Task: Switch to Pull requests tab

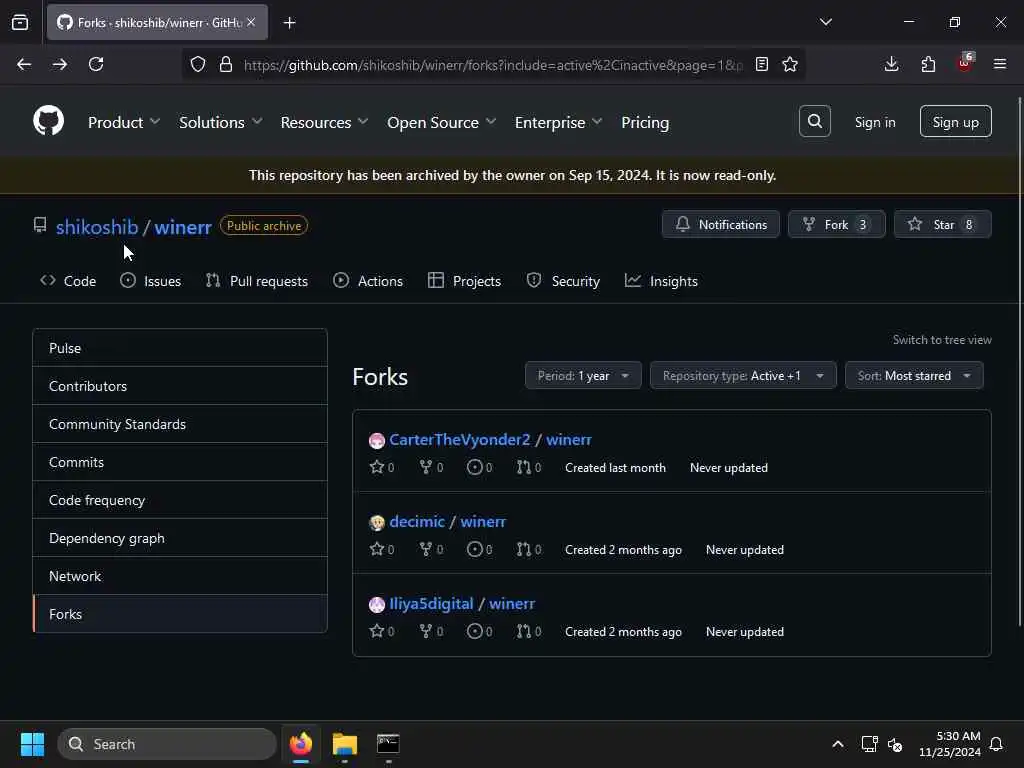Action: point(257,281)
